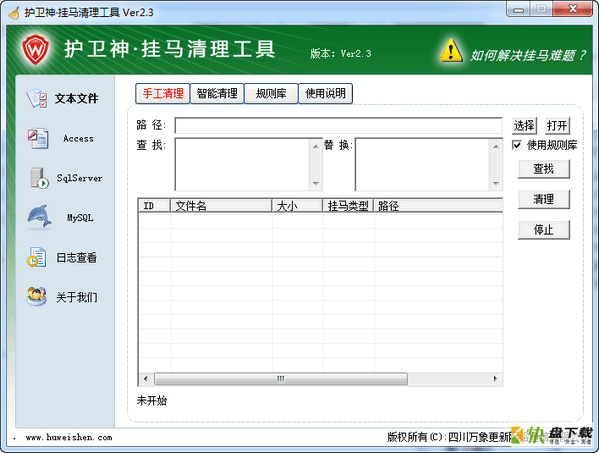This screenshot has height=453, width=599.
Task: Open the 关于我们 people icon
Action: (37, 297)
